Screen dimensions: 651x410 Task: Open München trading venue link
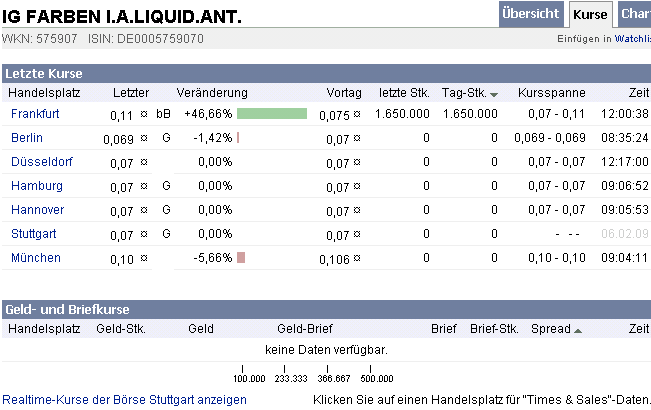(x=36, y=258)
